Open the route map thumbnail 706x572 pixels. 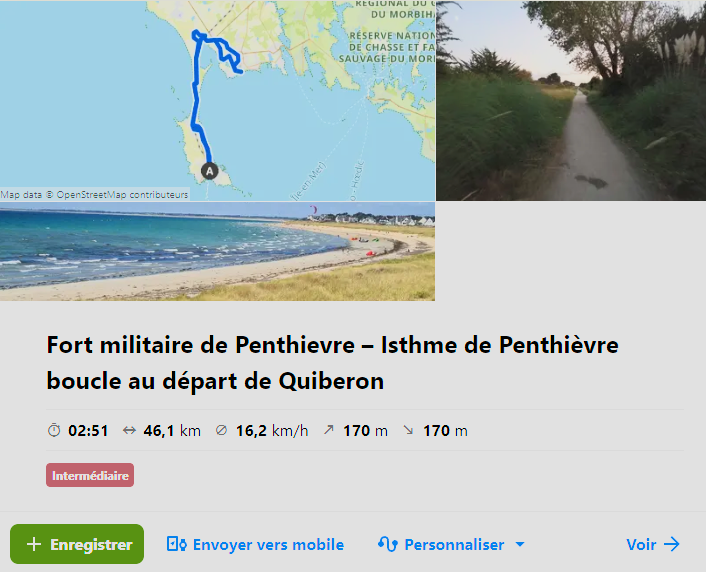(217, 100)
